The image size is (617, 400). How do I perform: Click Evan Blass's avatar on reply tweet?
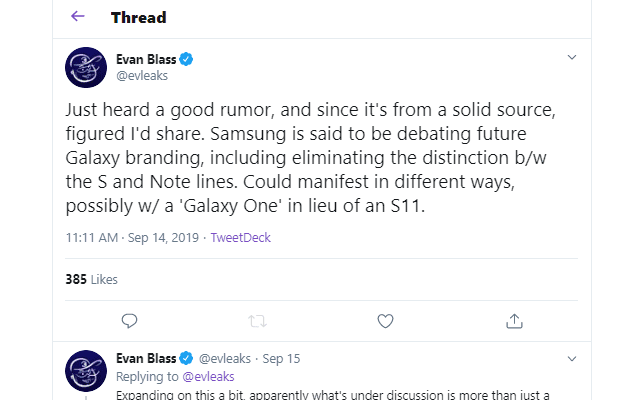(x=86, y=369)
